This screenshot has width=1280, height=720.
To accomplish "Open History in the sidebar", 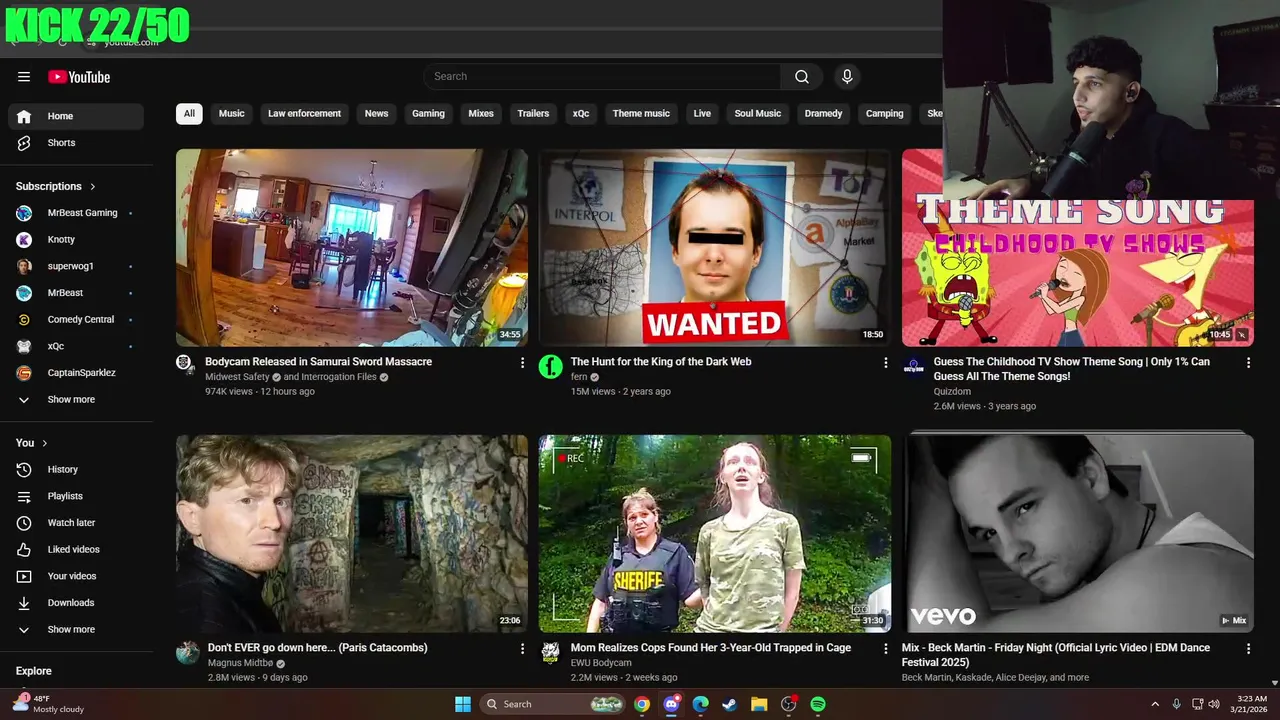I will (76, 469).
